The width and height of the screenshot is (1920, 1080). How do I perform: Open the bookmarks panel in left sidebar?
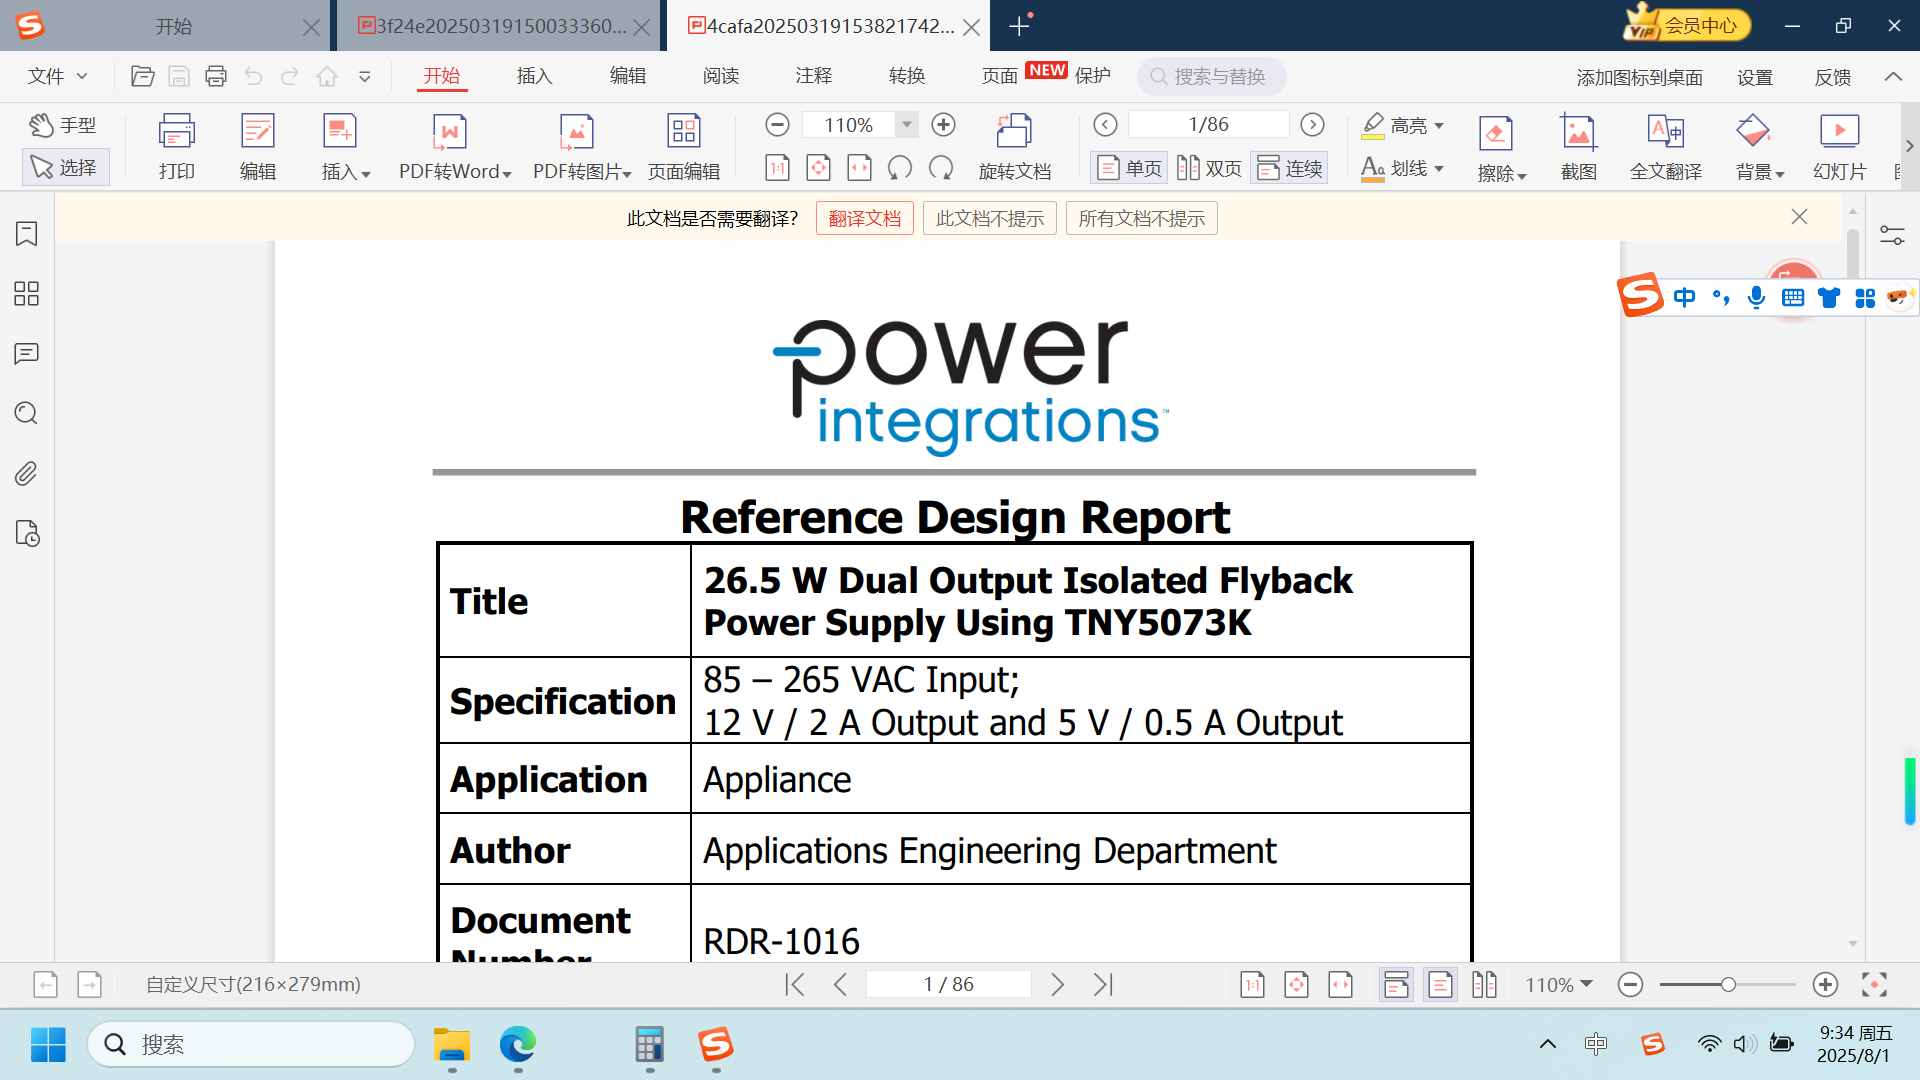[27, 234]
